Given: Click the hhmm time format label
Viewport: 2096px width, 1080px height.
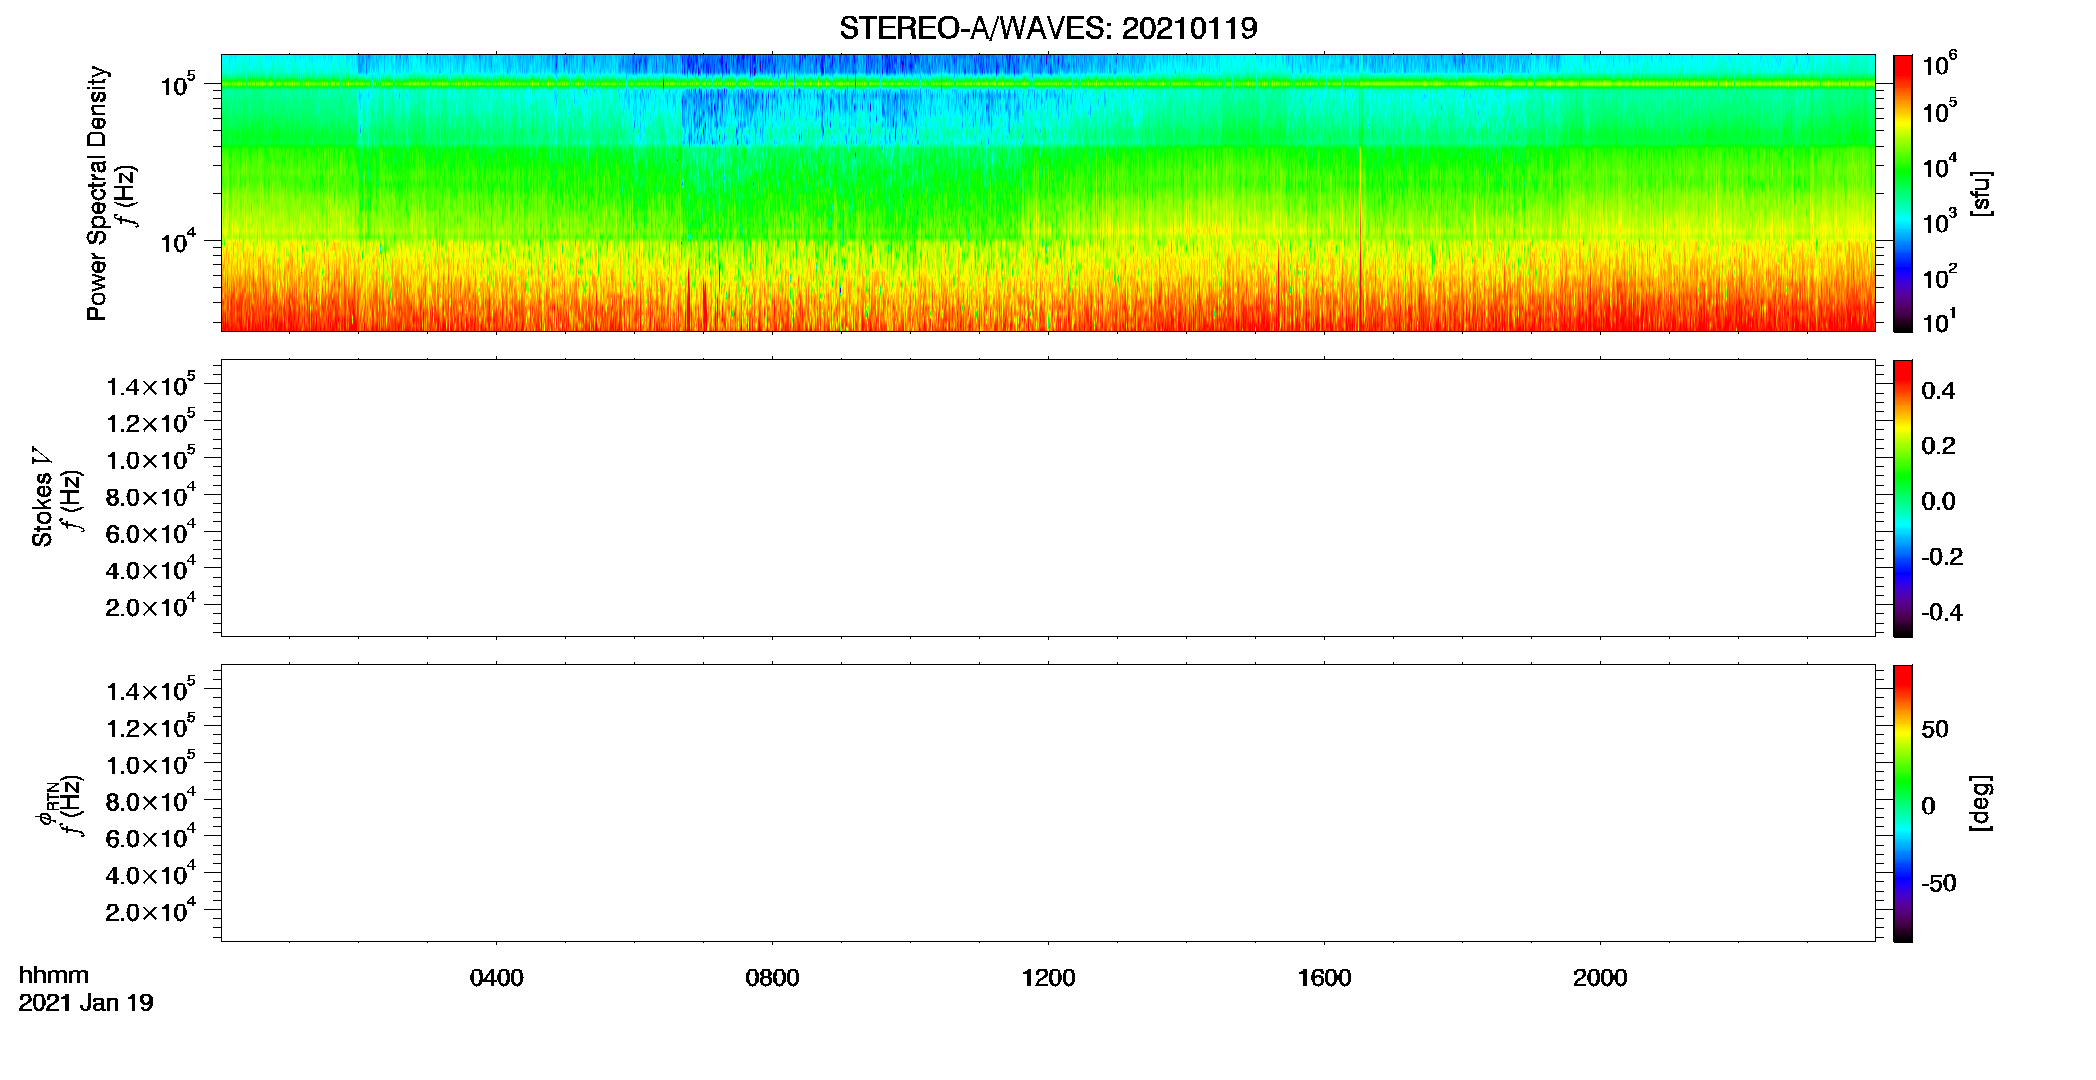Looking at the screenshot, I should point(54,976).
